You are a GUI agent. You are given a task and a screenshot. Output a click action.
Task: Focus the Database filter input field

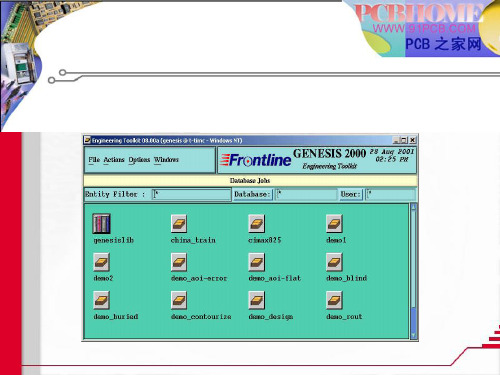[x=306, y=194]
